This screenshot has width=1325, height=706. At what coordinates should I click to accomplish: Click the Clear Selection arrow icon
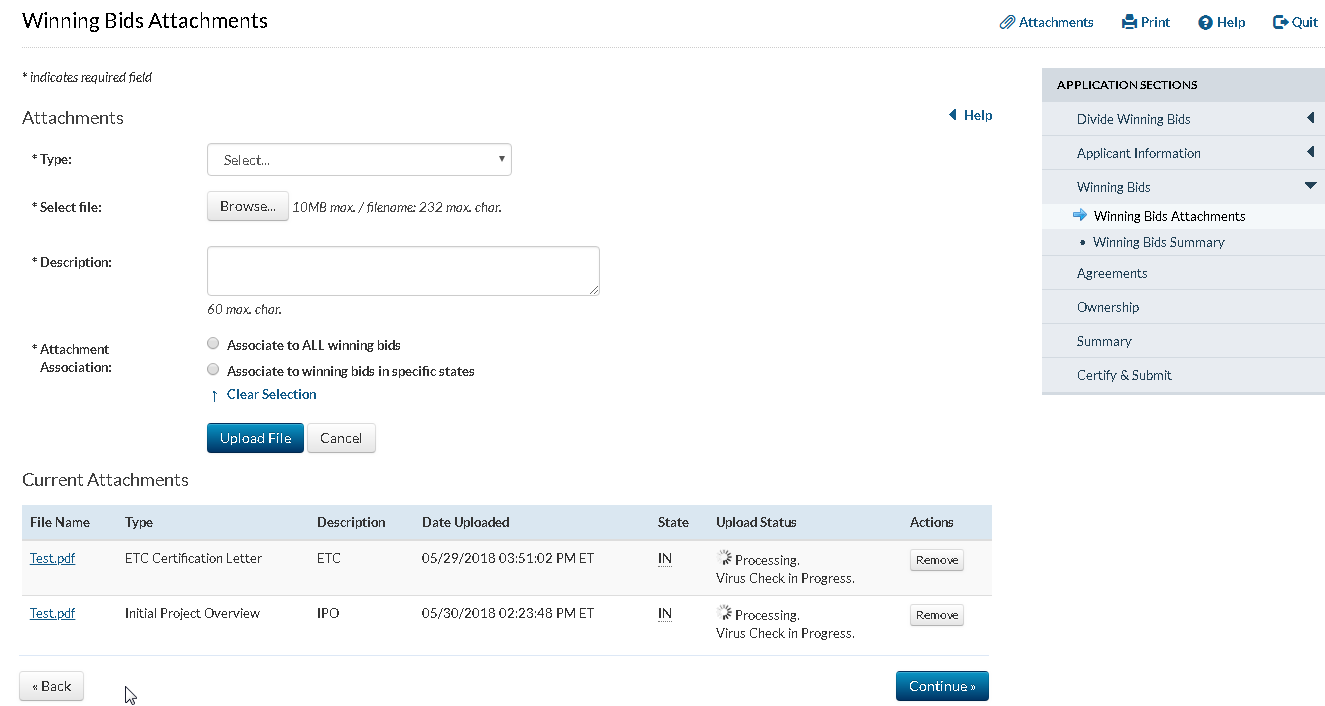(x=214, y=395)
